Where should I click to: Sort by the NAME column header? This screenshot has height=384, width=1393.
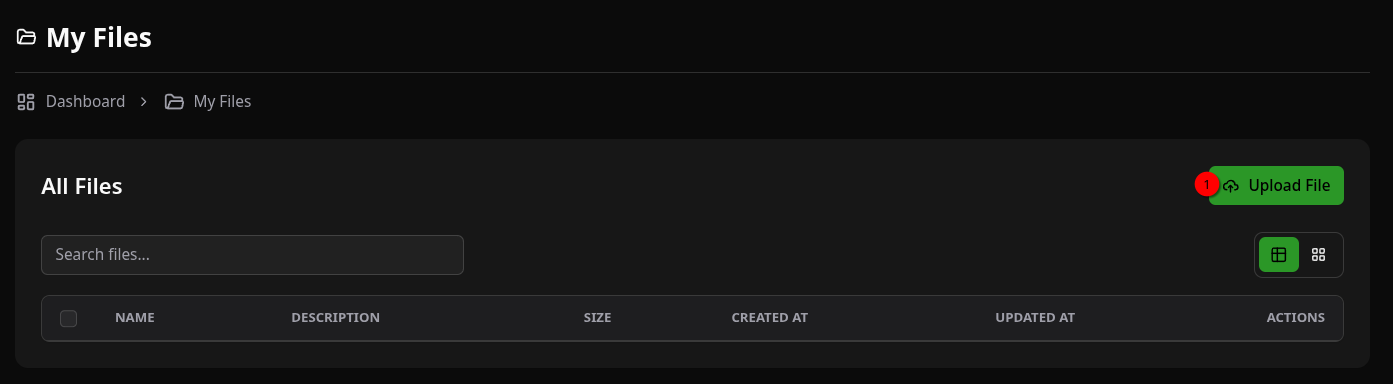135,318
